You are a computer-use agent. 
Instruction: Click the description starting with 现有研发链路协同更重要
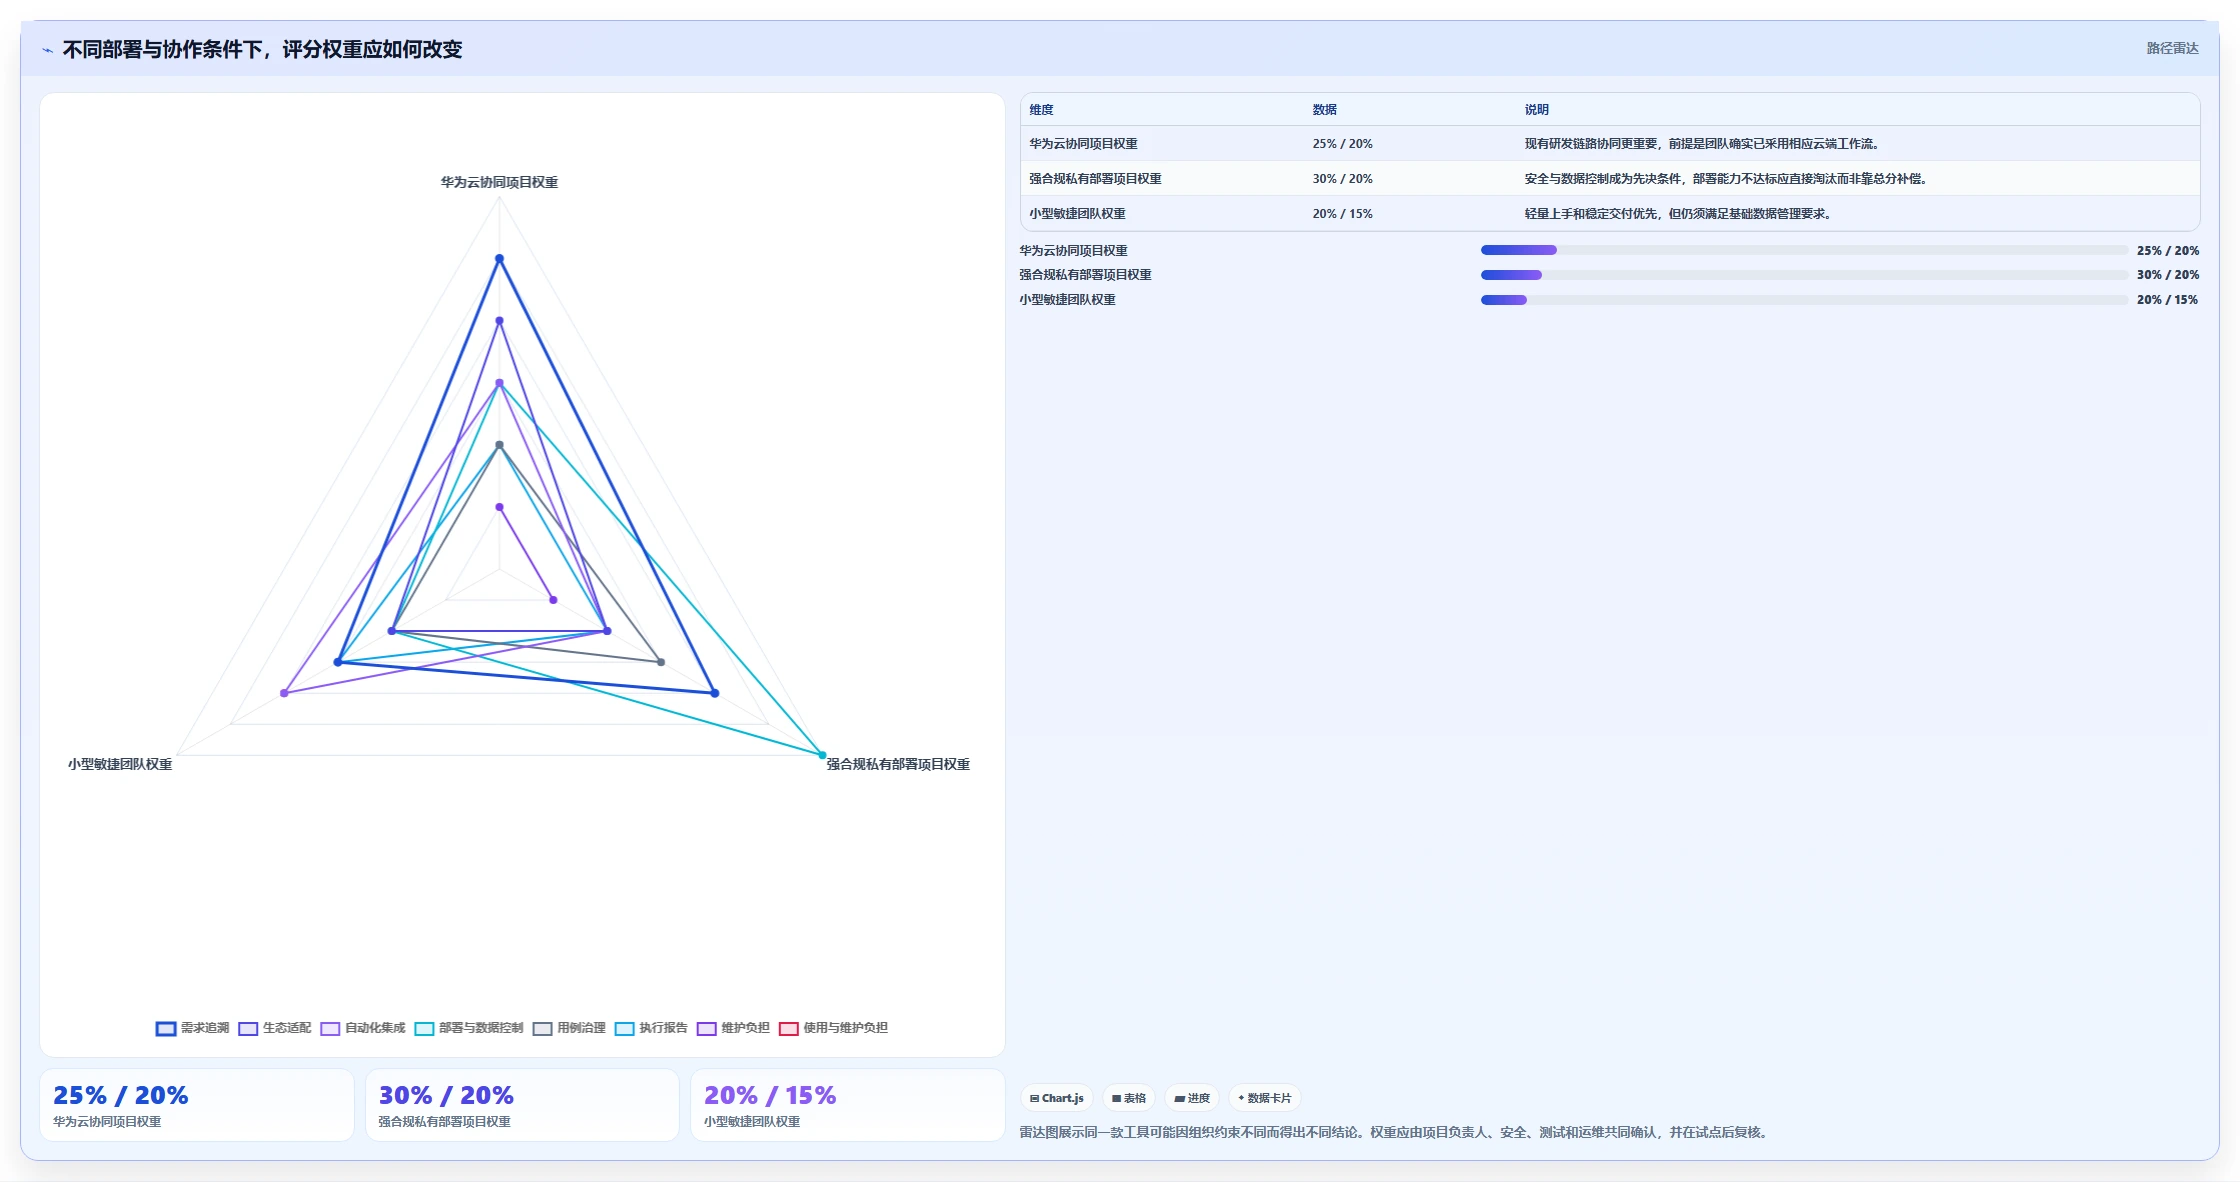(x=1704, y=144)
